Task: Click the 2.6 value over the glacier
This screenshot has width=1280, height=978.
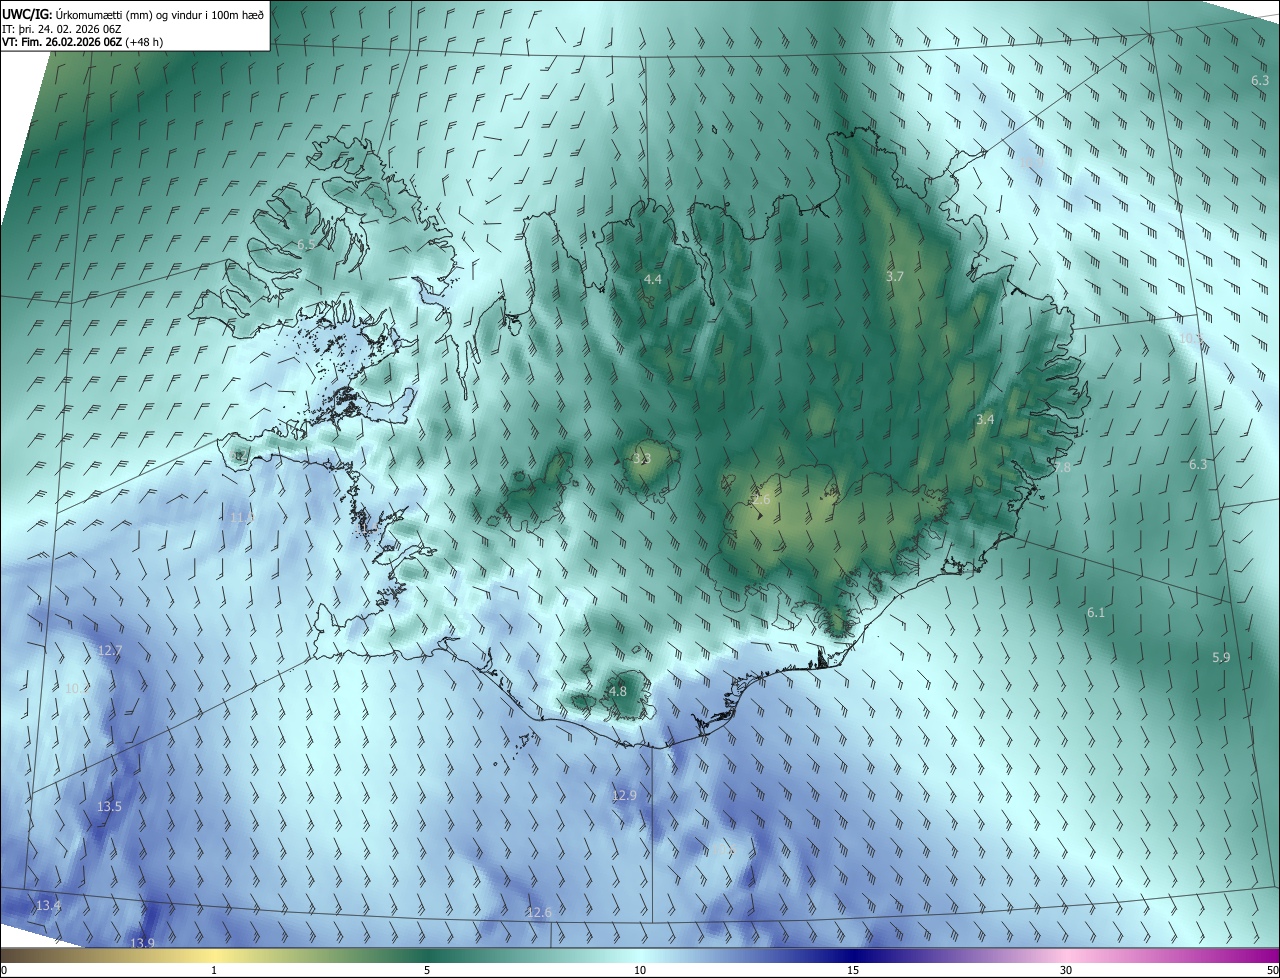Action: [x=762, y=500]
